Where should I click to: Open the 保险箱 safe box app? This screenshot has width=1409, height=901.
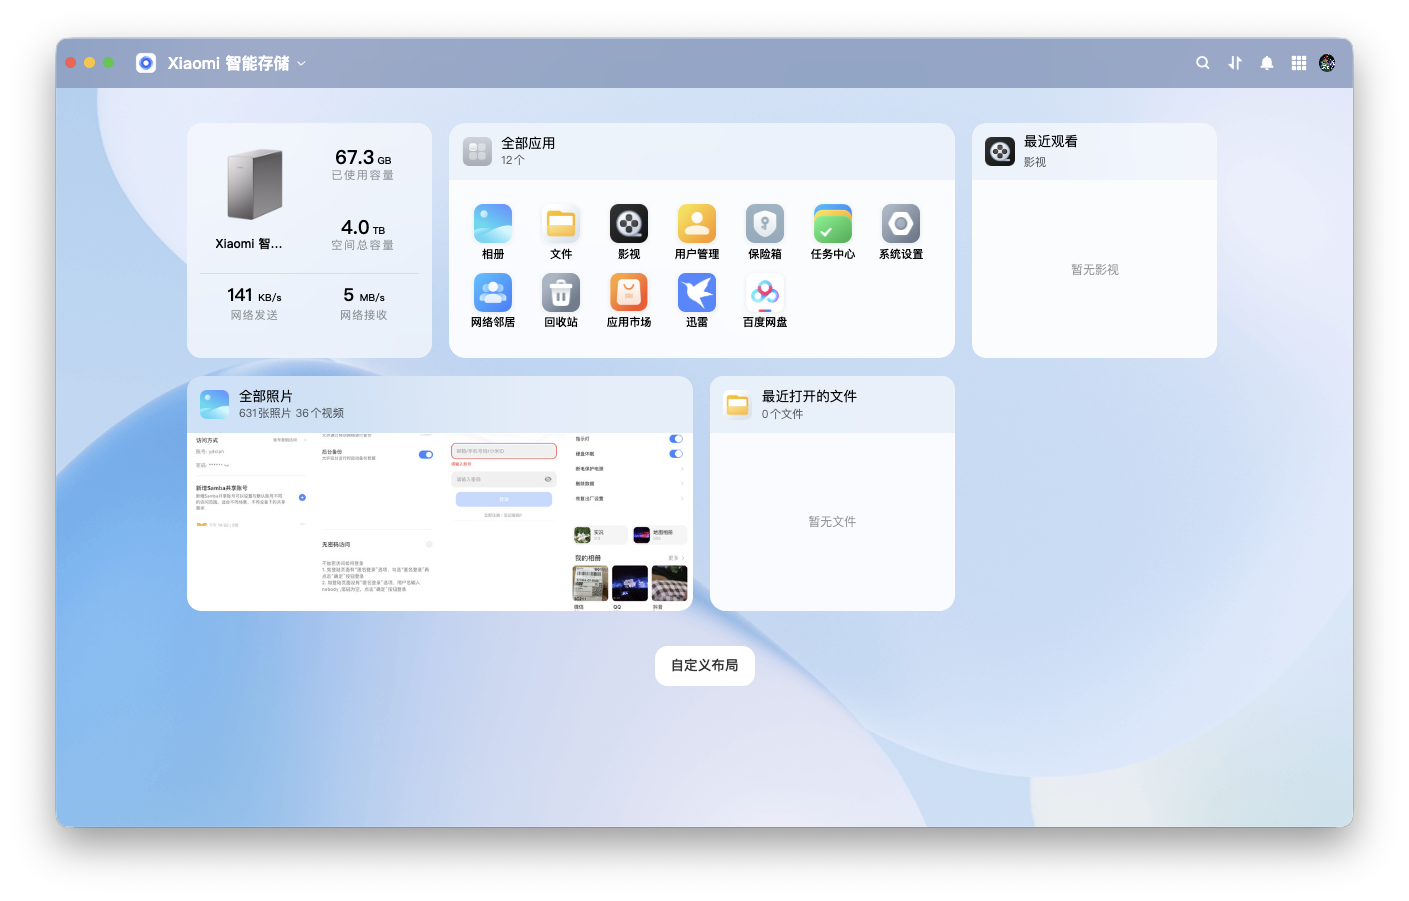click(x=765, y=224)
